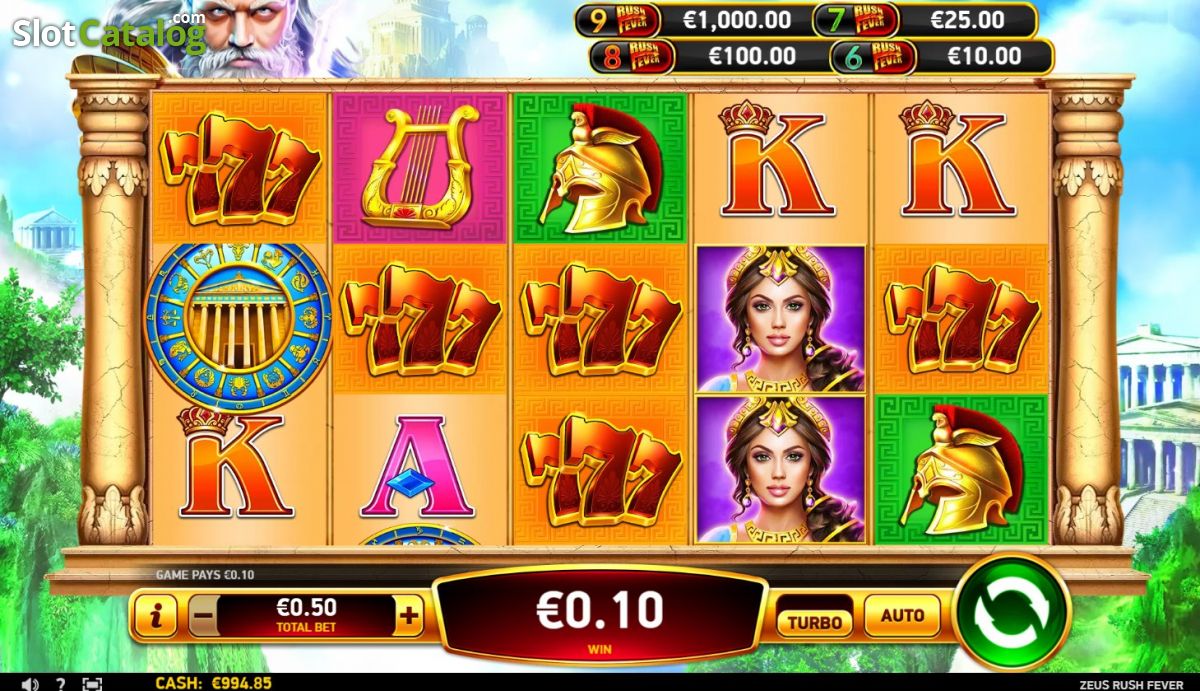The width and height of the screenshot is (1200, 691).
Task: Click the €0.10 win display panel
Action: (x=600, y=616)
